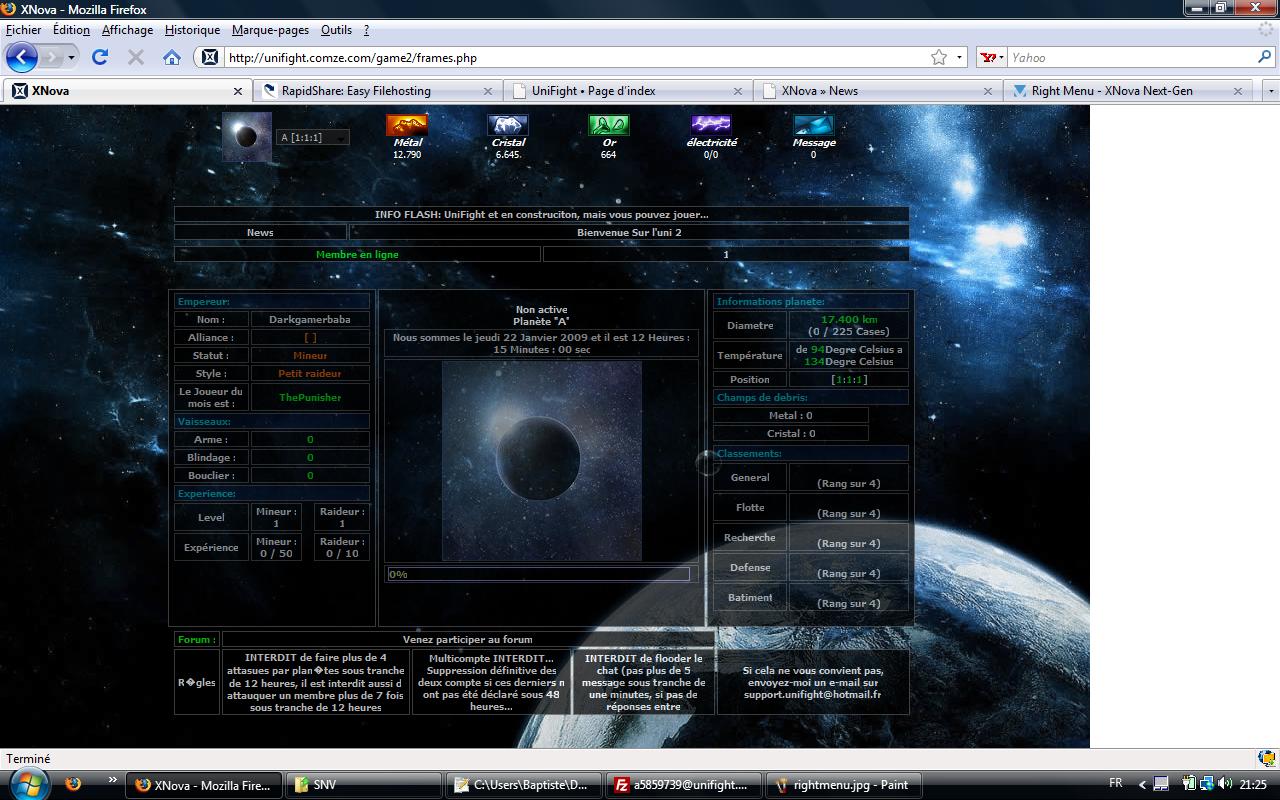Open the address bar history dropdown arrow
Viewport: 1280px width, 800px height.
click(960, 57)
